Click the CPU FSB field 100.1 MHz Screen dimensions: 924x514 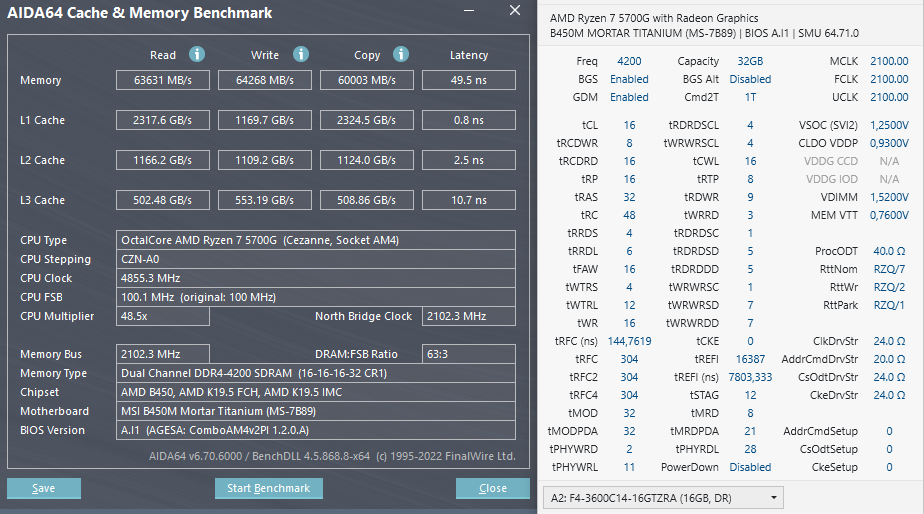pos(316,297)
